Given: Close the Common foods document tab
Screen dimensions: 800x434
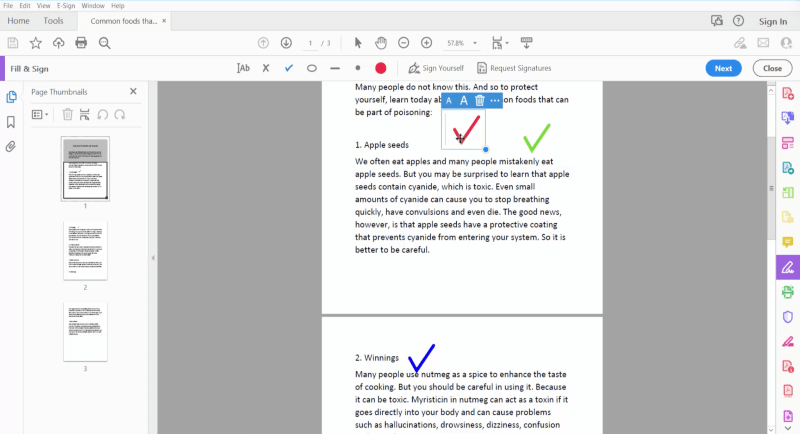Looking at the screenshot, I should pos(164,21).
